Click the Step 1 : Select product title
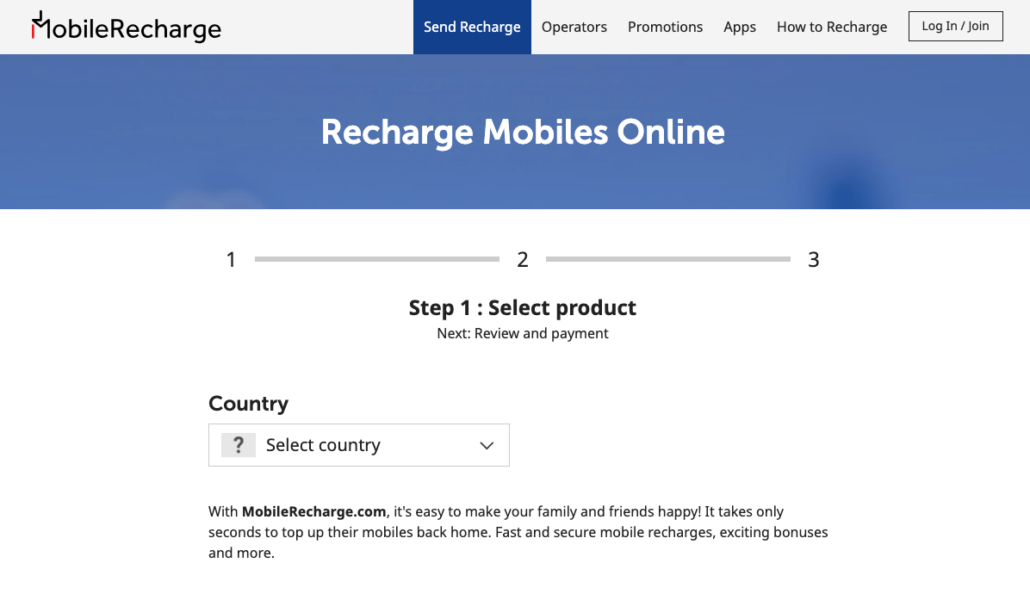The height and width of the screenshot is (600, 1030). [x=522, y=308]
